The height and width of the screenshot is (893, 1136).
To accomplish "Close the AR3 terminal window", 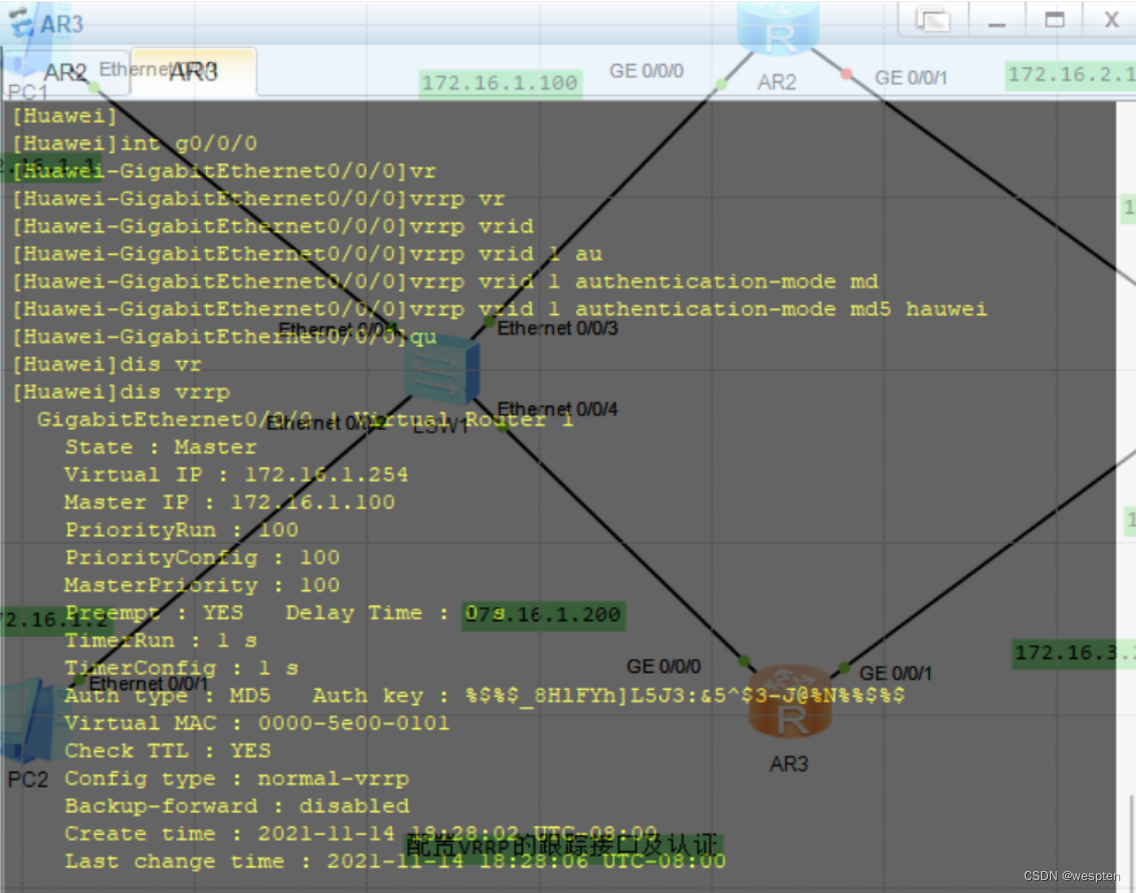I will (1111, 20).
